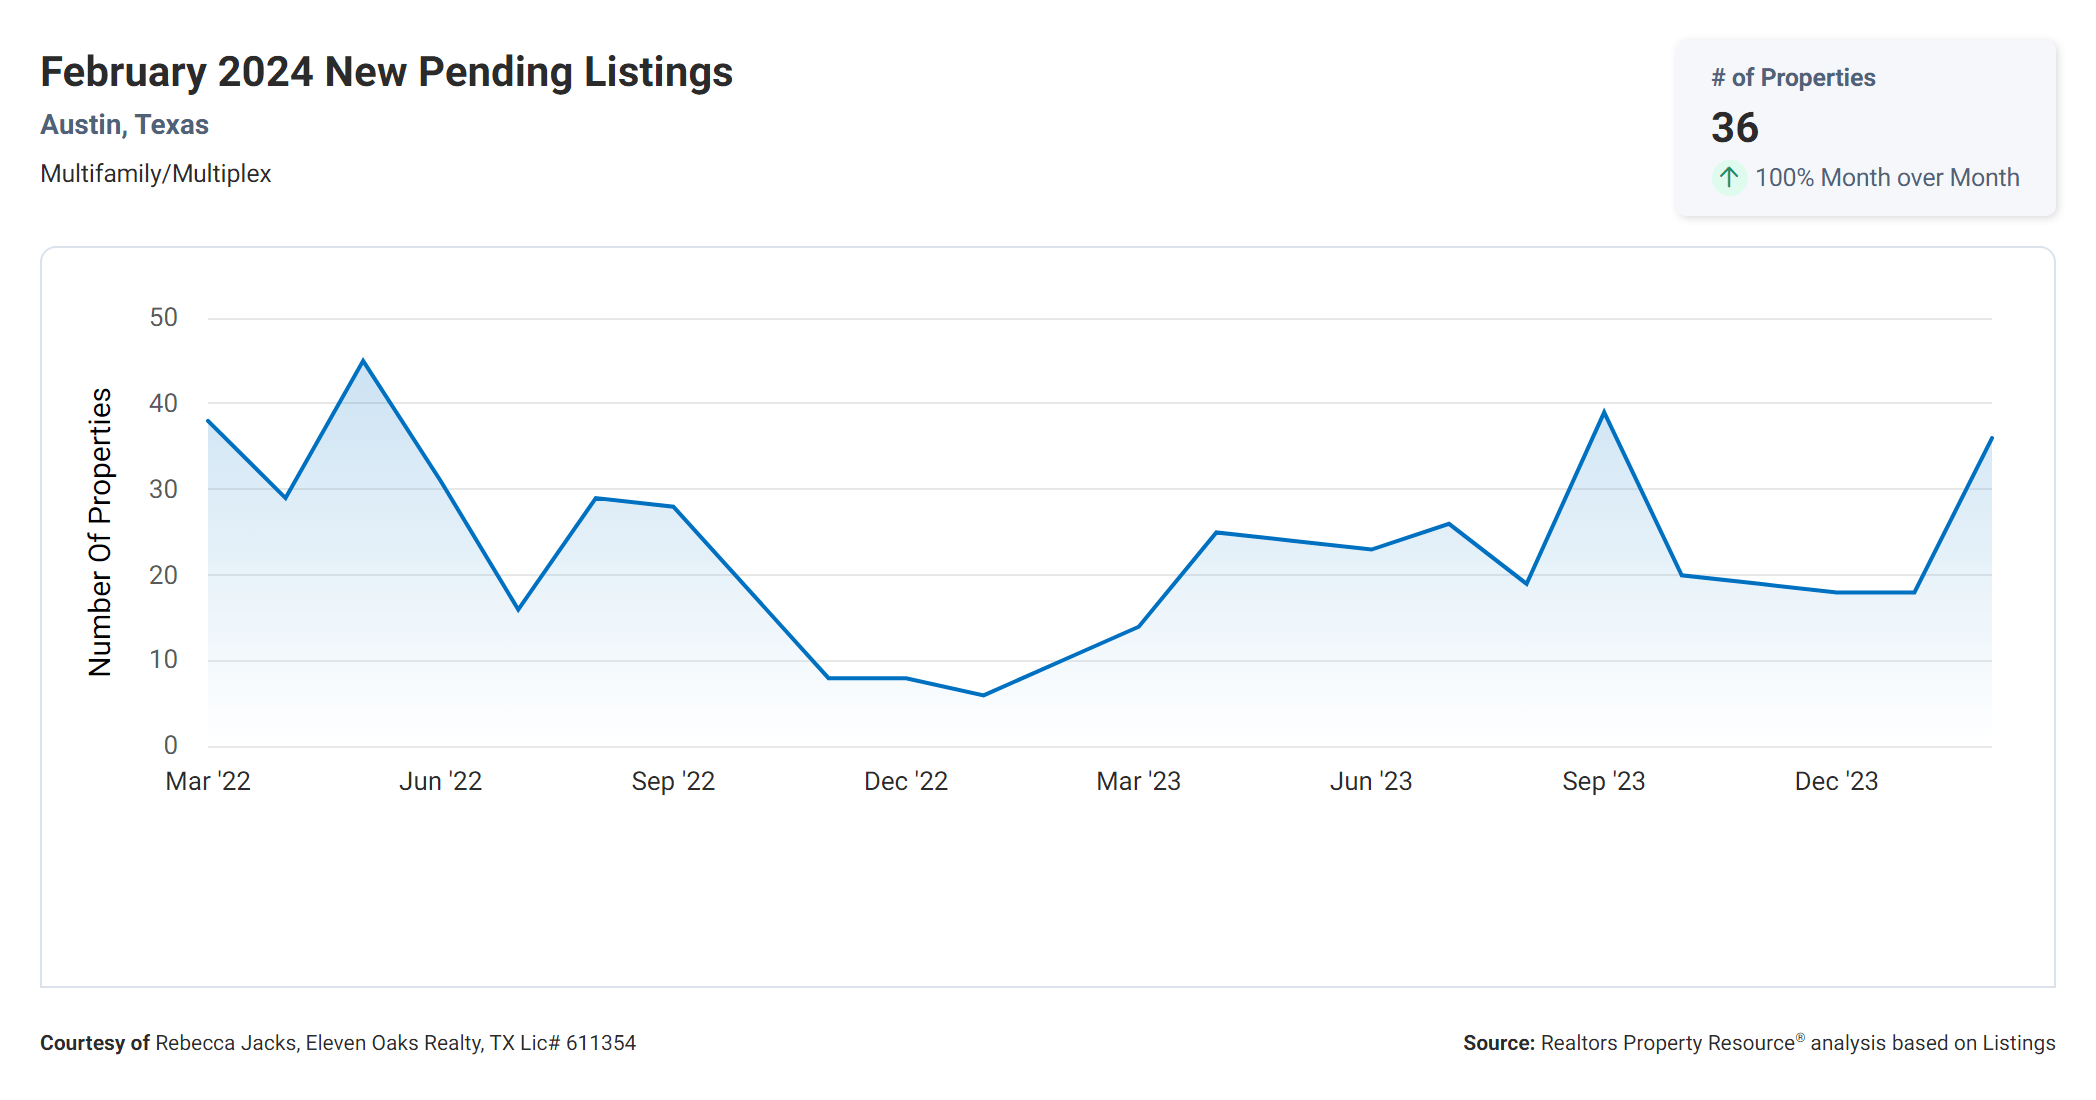Image resolution: width=2096 pixels, height=1100 pixels.
Task: Click the 'Dec '22' x-axis label
Action: [x=906, y=781]
